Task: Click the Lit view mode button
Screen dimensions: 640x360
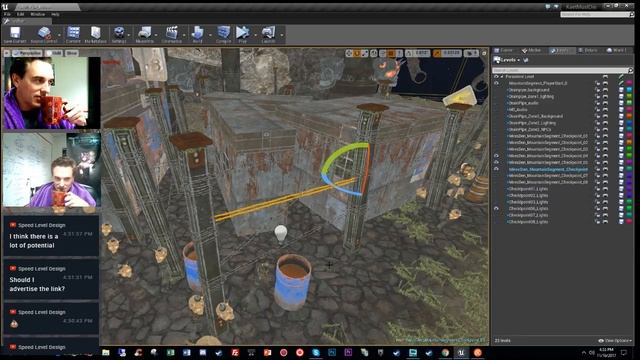Action: 54,53
